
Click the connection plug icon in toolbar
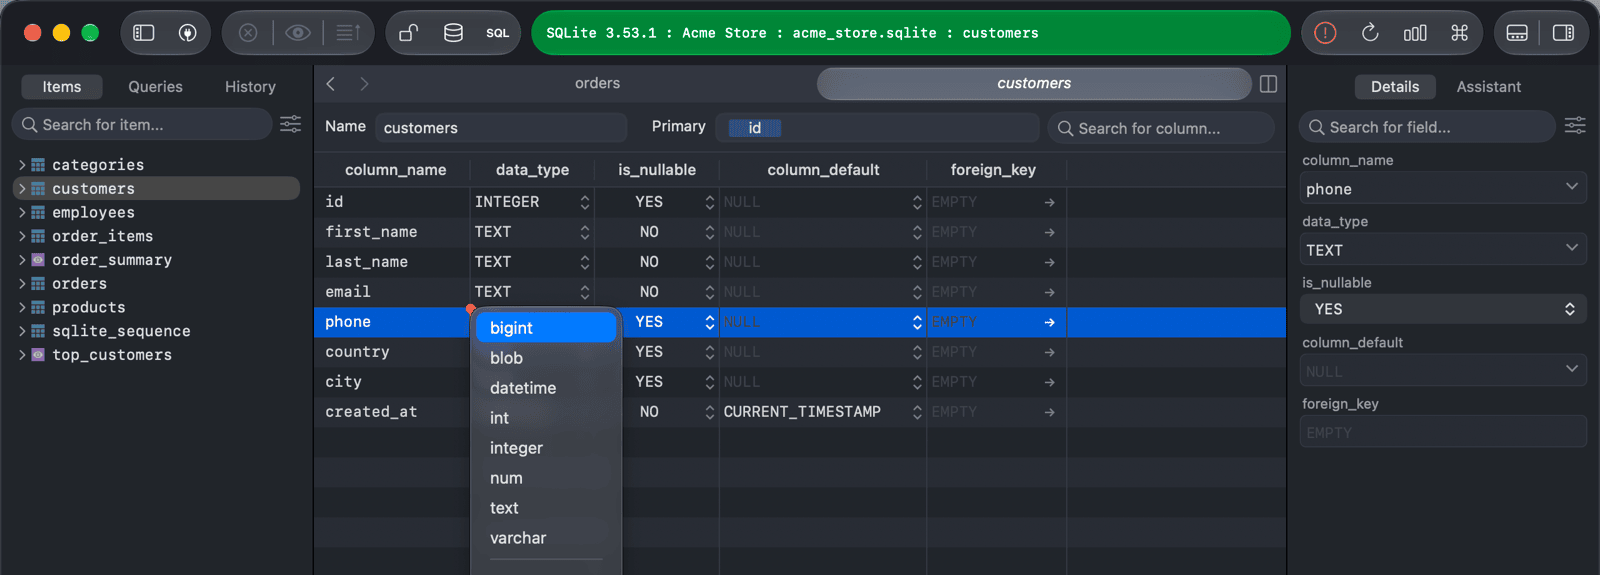(x=187, y=33)
